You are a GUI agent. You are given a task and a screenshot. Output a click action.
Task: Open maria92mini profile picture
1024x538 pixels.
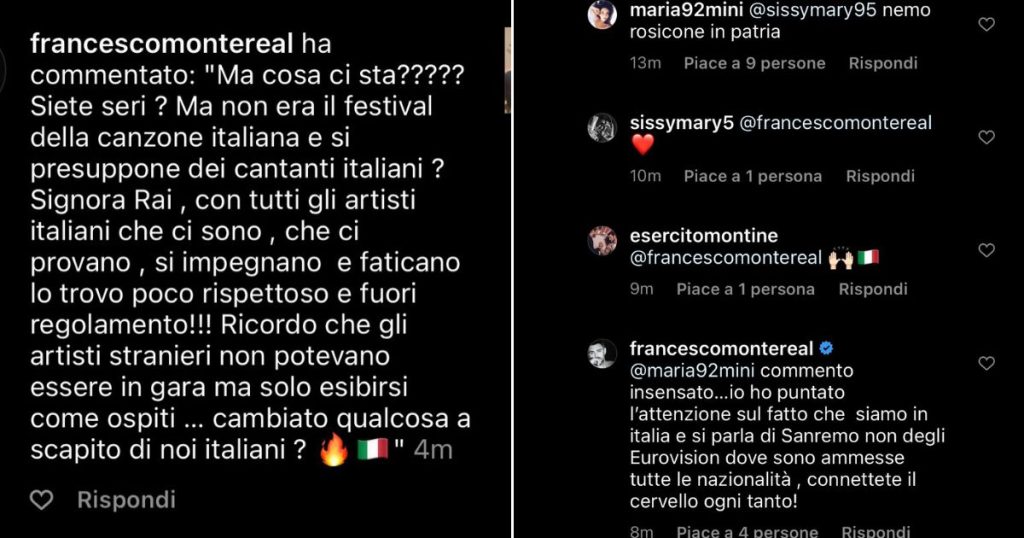[x=601, y=15]
